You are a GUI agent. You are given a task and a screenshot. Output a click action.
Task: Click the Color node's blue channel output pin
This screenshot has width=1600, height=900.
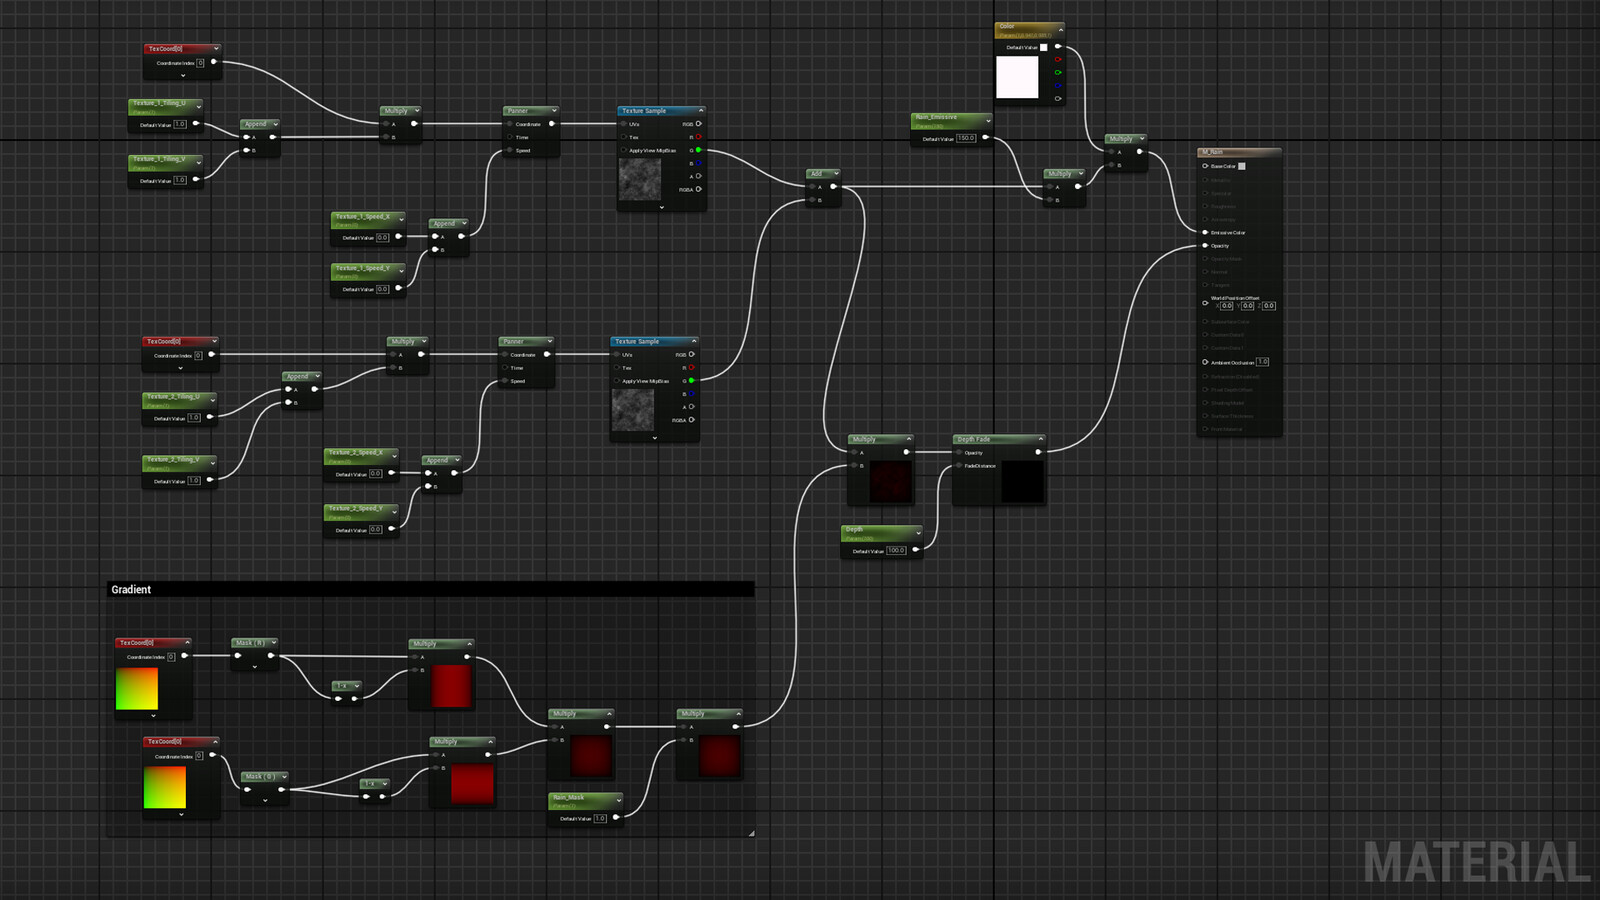click(1058, 85)
